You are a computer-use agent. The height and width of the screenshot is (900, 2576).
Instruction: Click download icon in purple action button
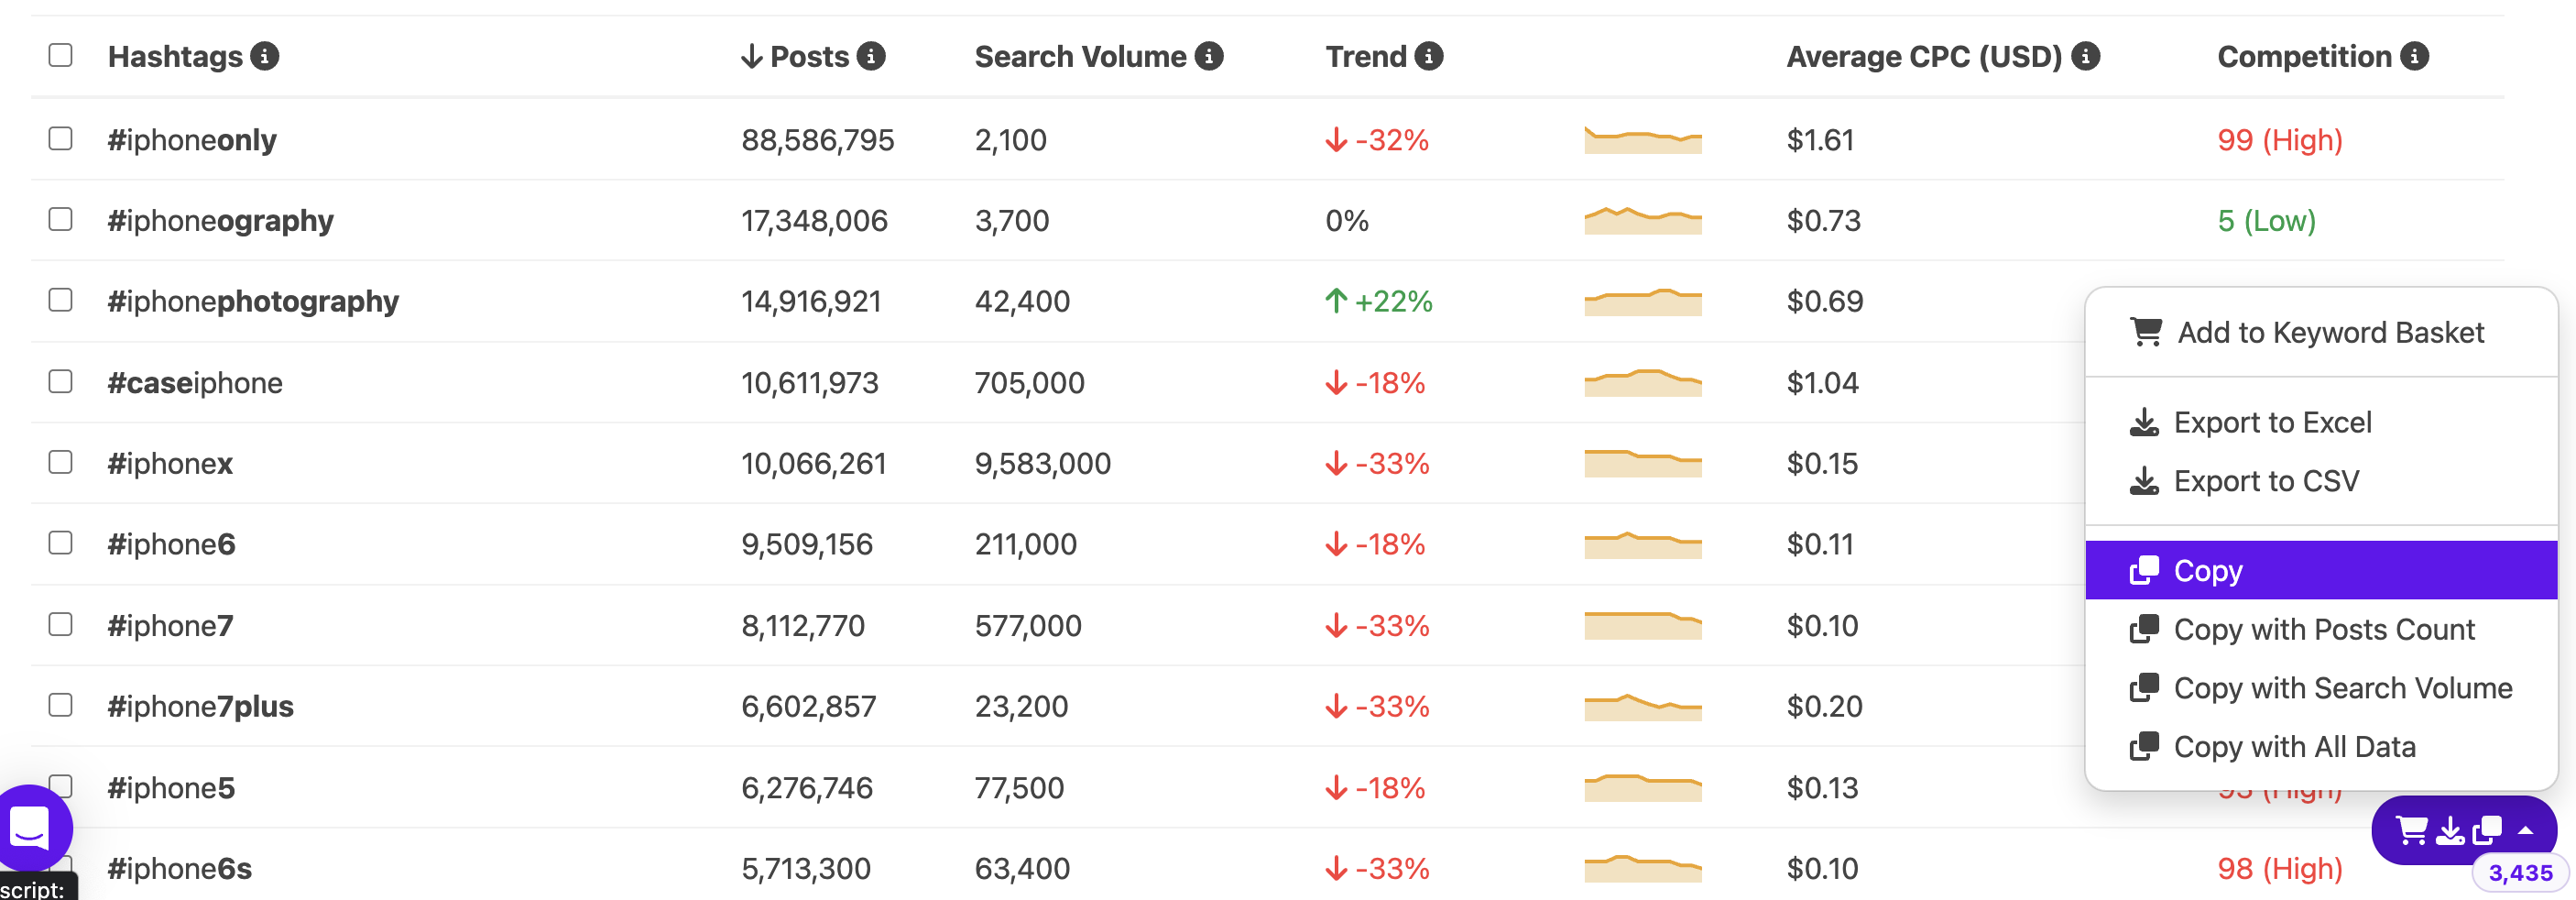click(2450, 830)
